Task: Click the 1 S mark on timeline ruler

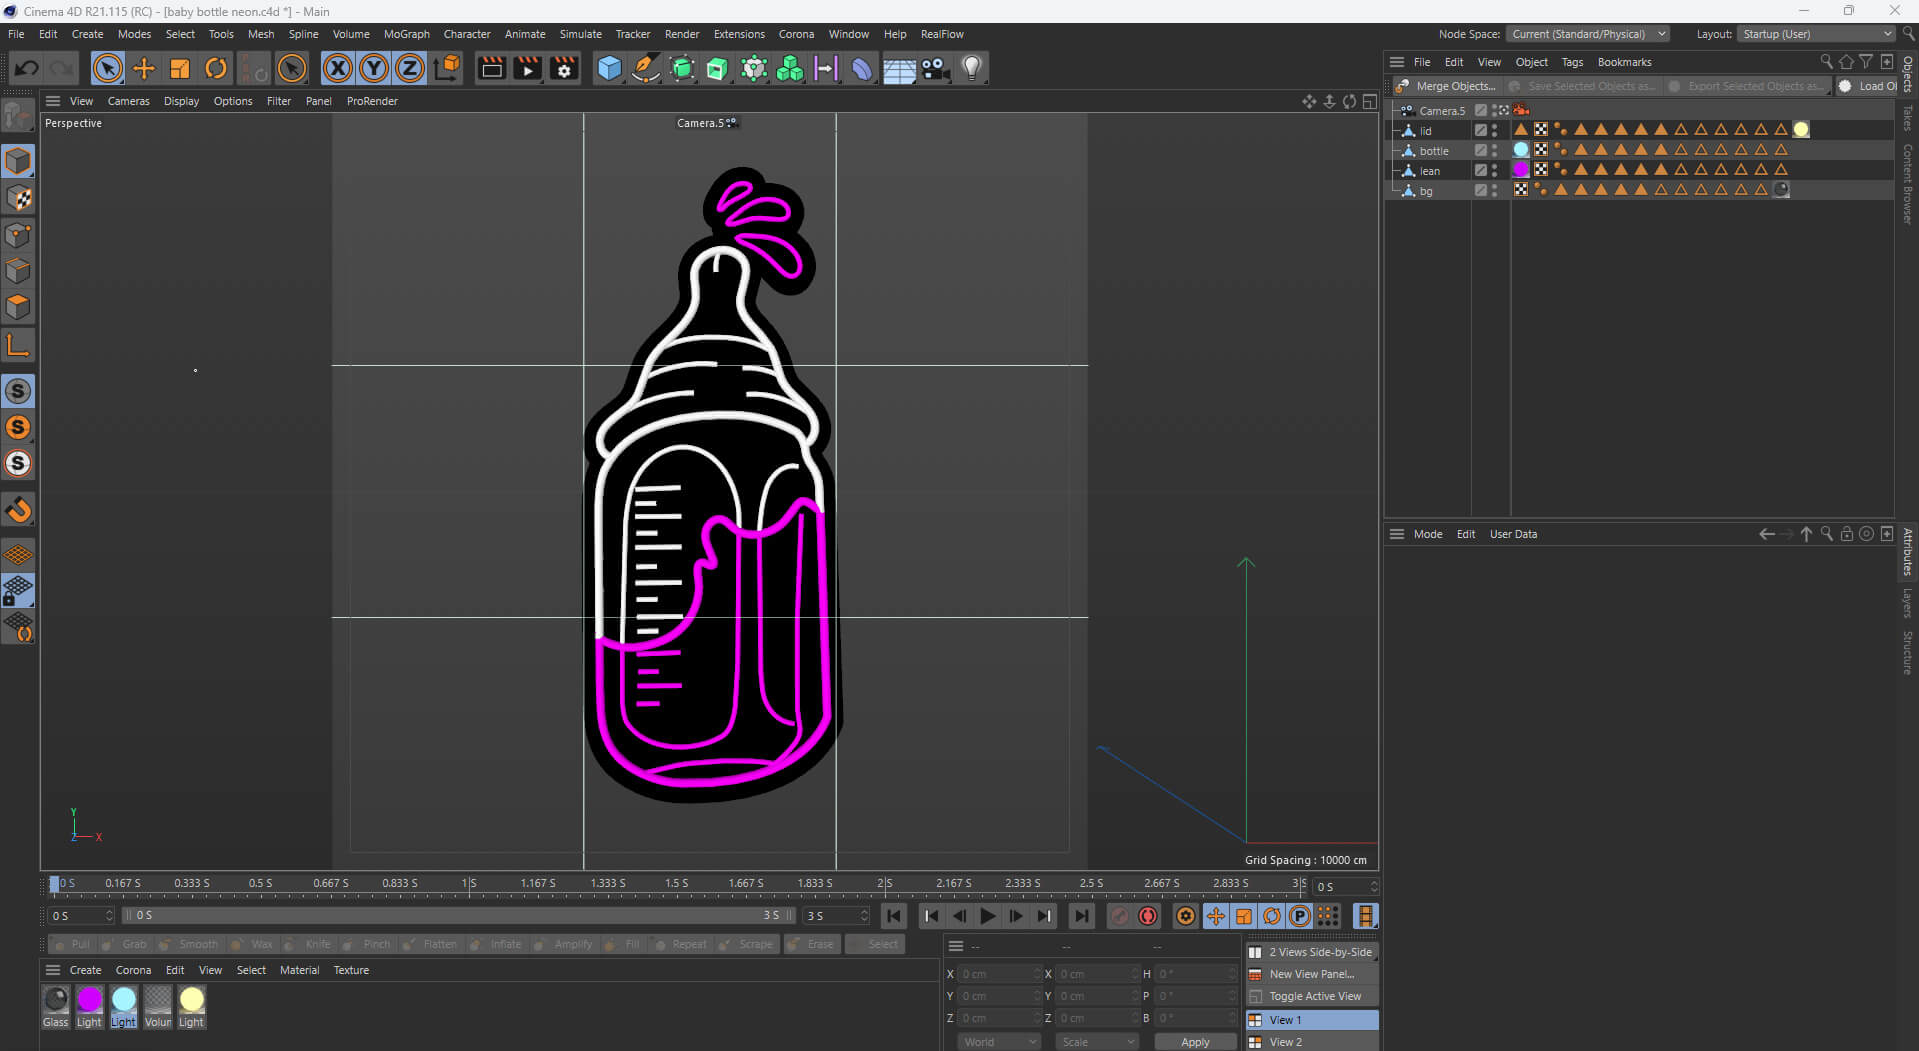Action: coord(469,883)
